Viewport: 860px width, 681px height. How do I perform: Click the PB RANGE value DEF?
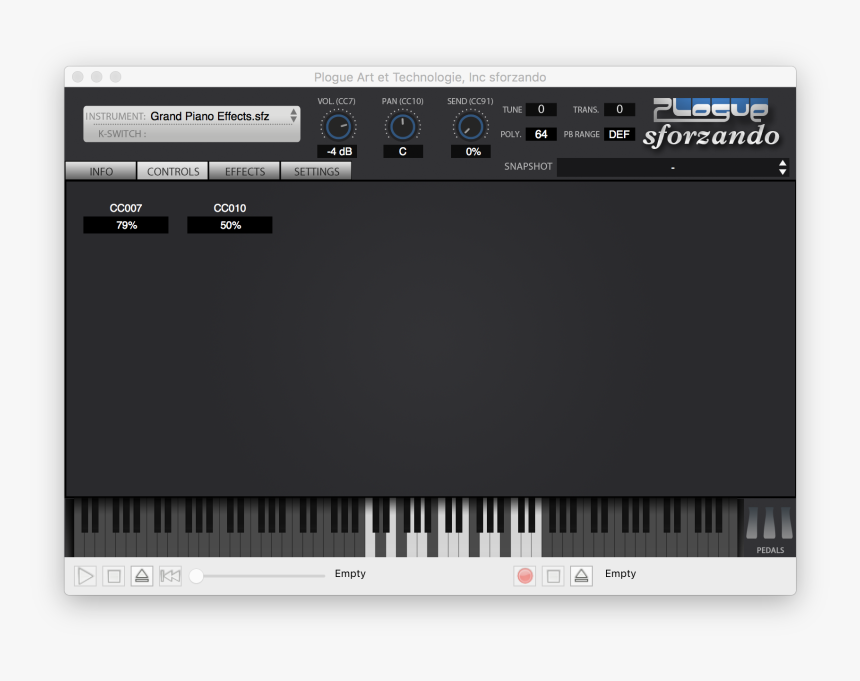coord(619,134)
